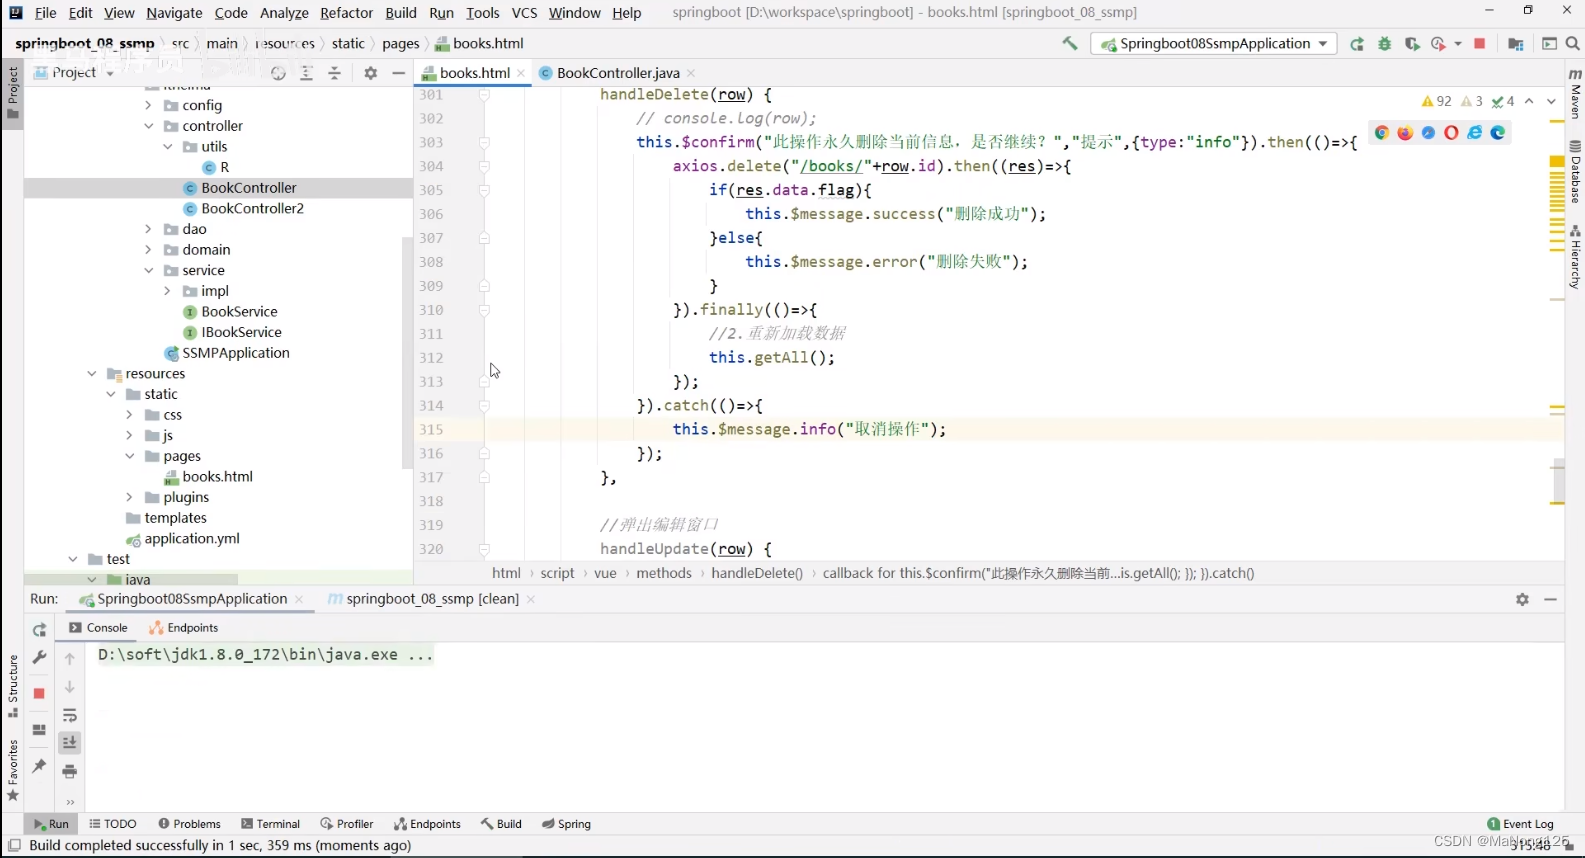Open Maven side tool window

click(1575, 94)
